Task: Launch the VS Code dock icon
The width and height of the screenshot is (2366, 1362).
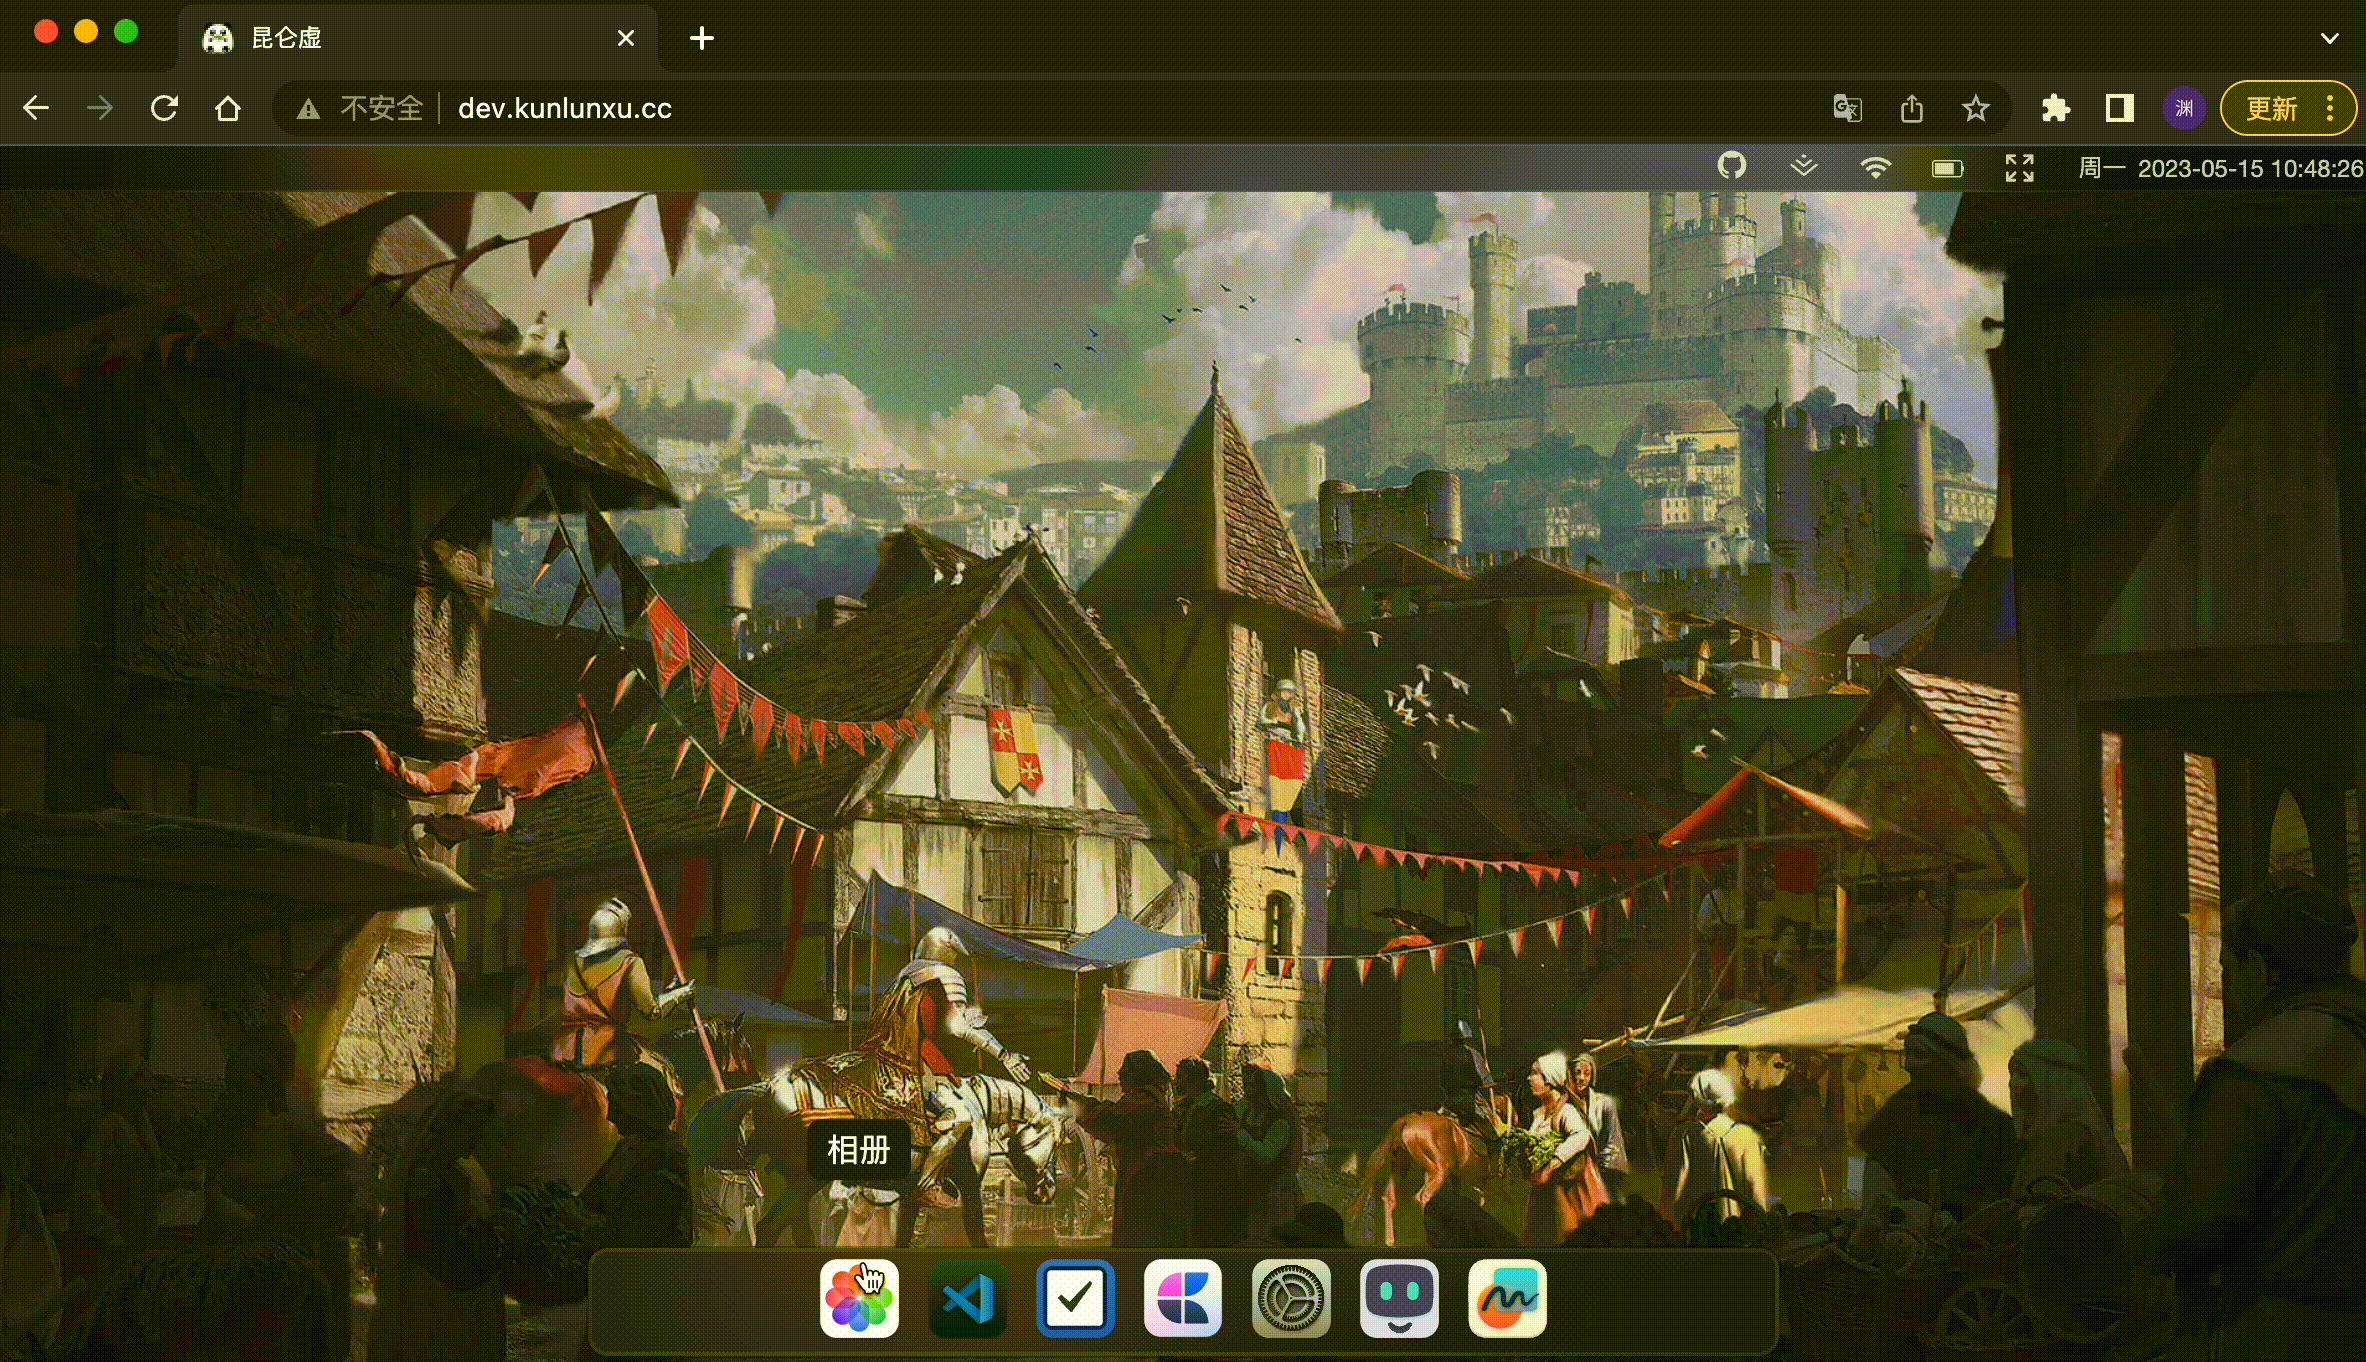Action: [x=967, y=1298]
